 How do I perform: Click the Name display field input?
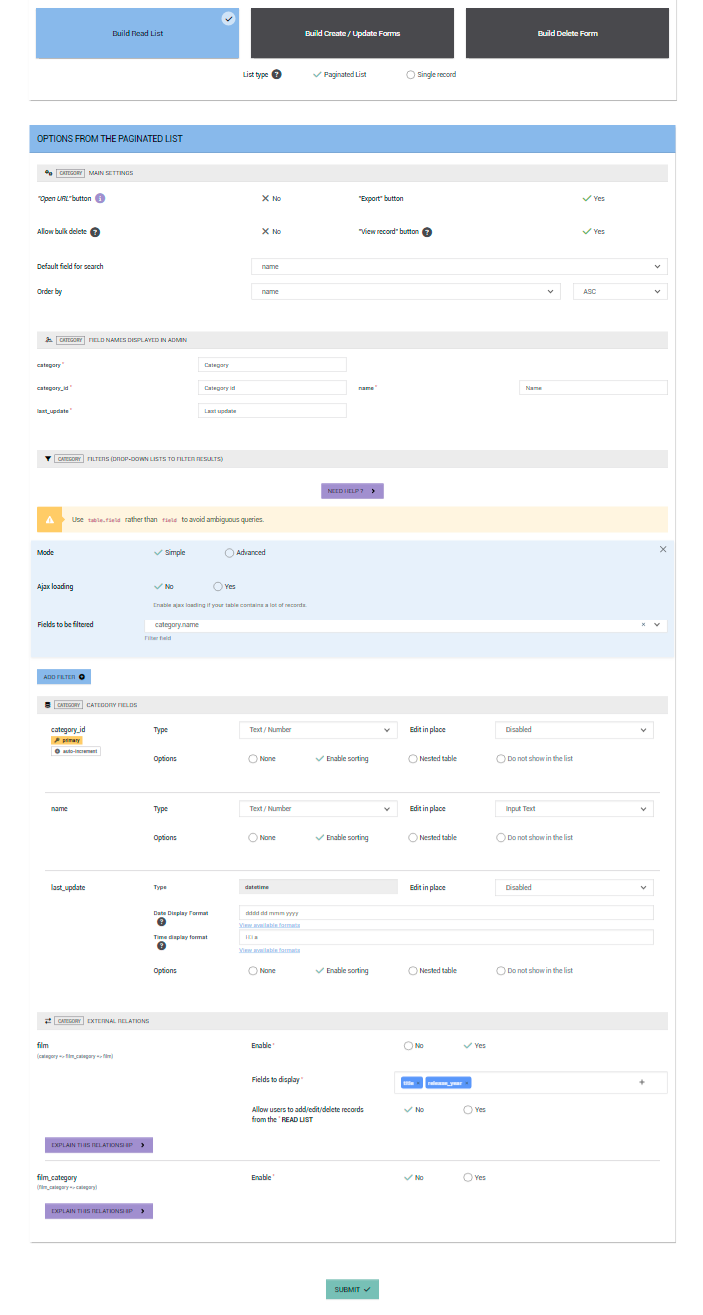pos(592,387)
